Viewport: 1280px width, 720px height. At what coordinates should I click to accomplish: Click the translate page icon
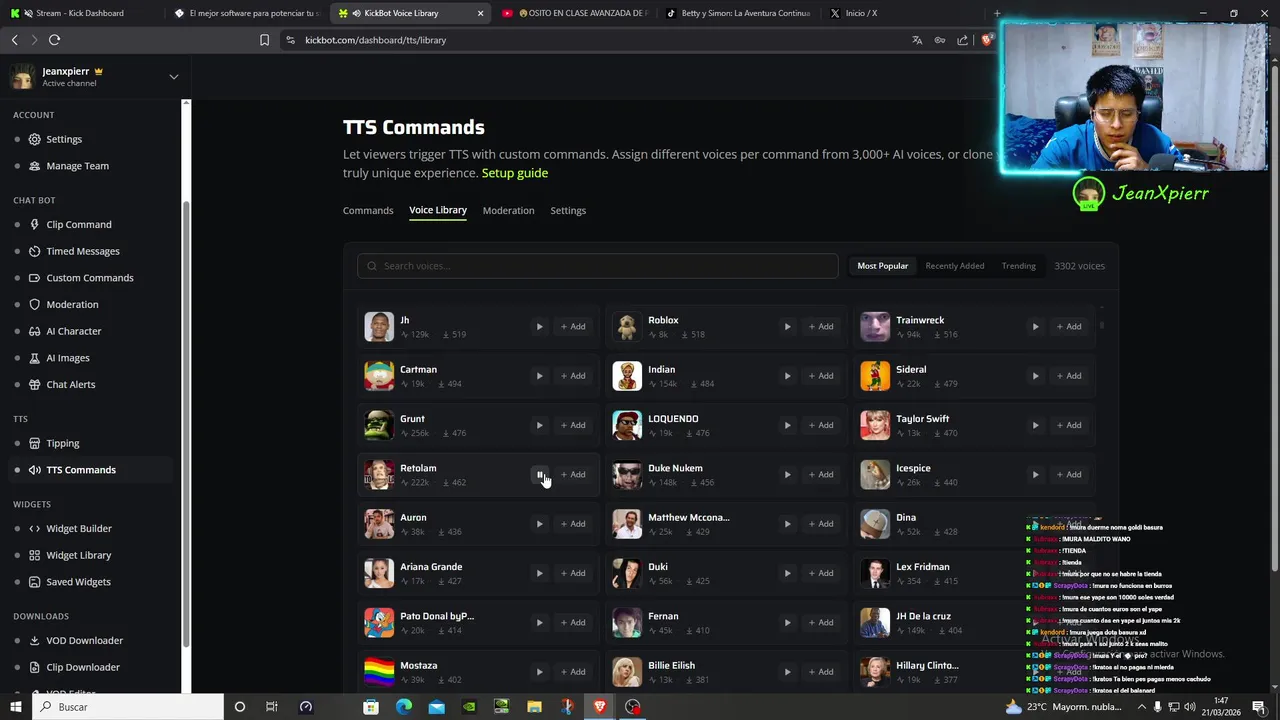(x=917, y=40)
